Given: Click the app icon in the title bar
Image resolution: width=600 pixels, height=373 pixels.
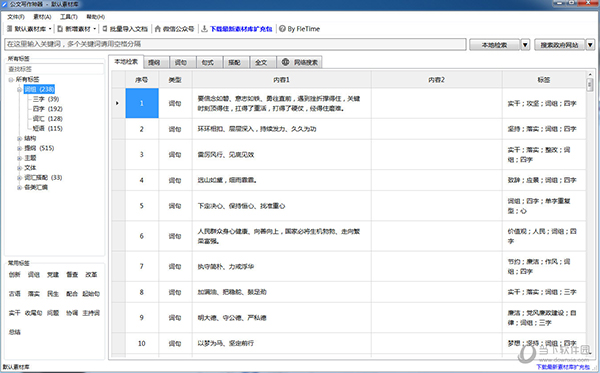Looking at the screenshot, I should coord(5,4).
